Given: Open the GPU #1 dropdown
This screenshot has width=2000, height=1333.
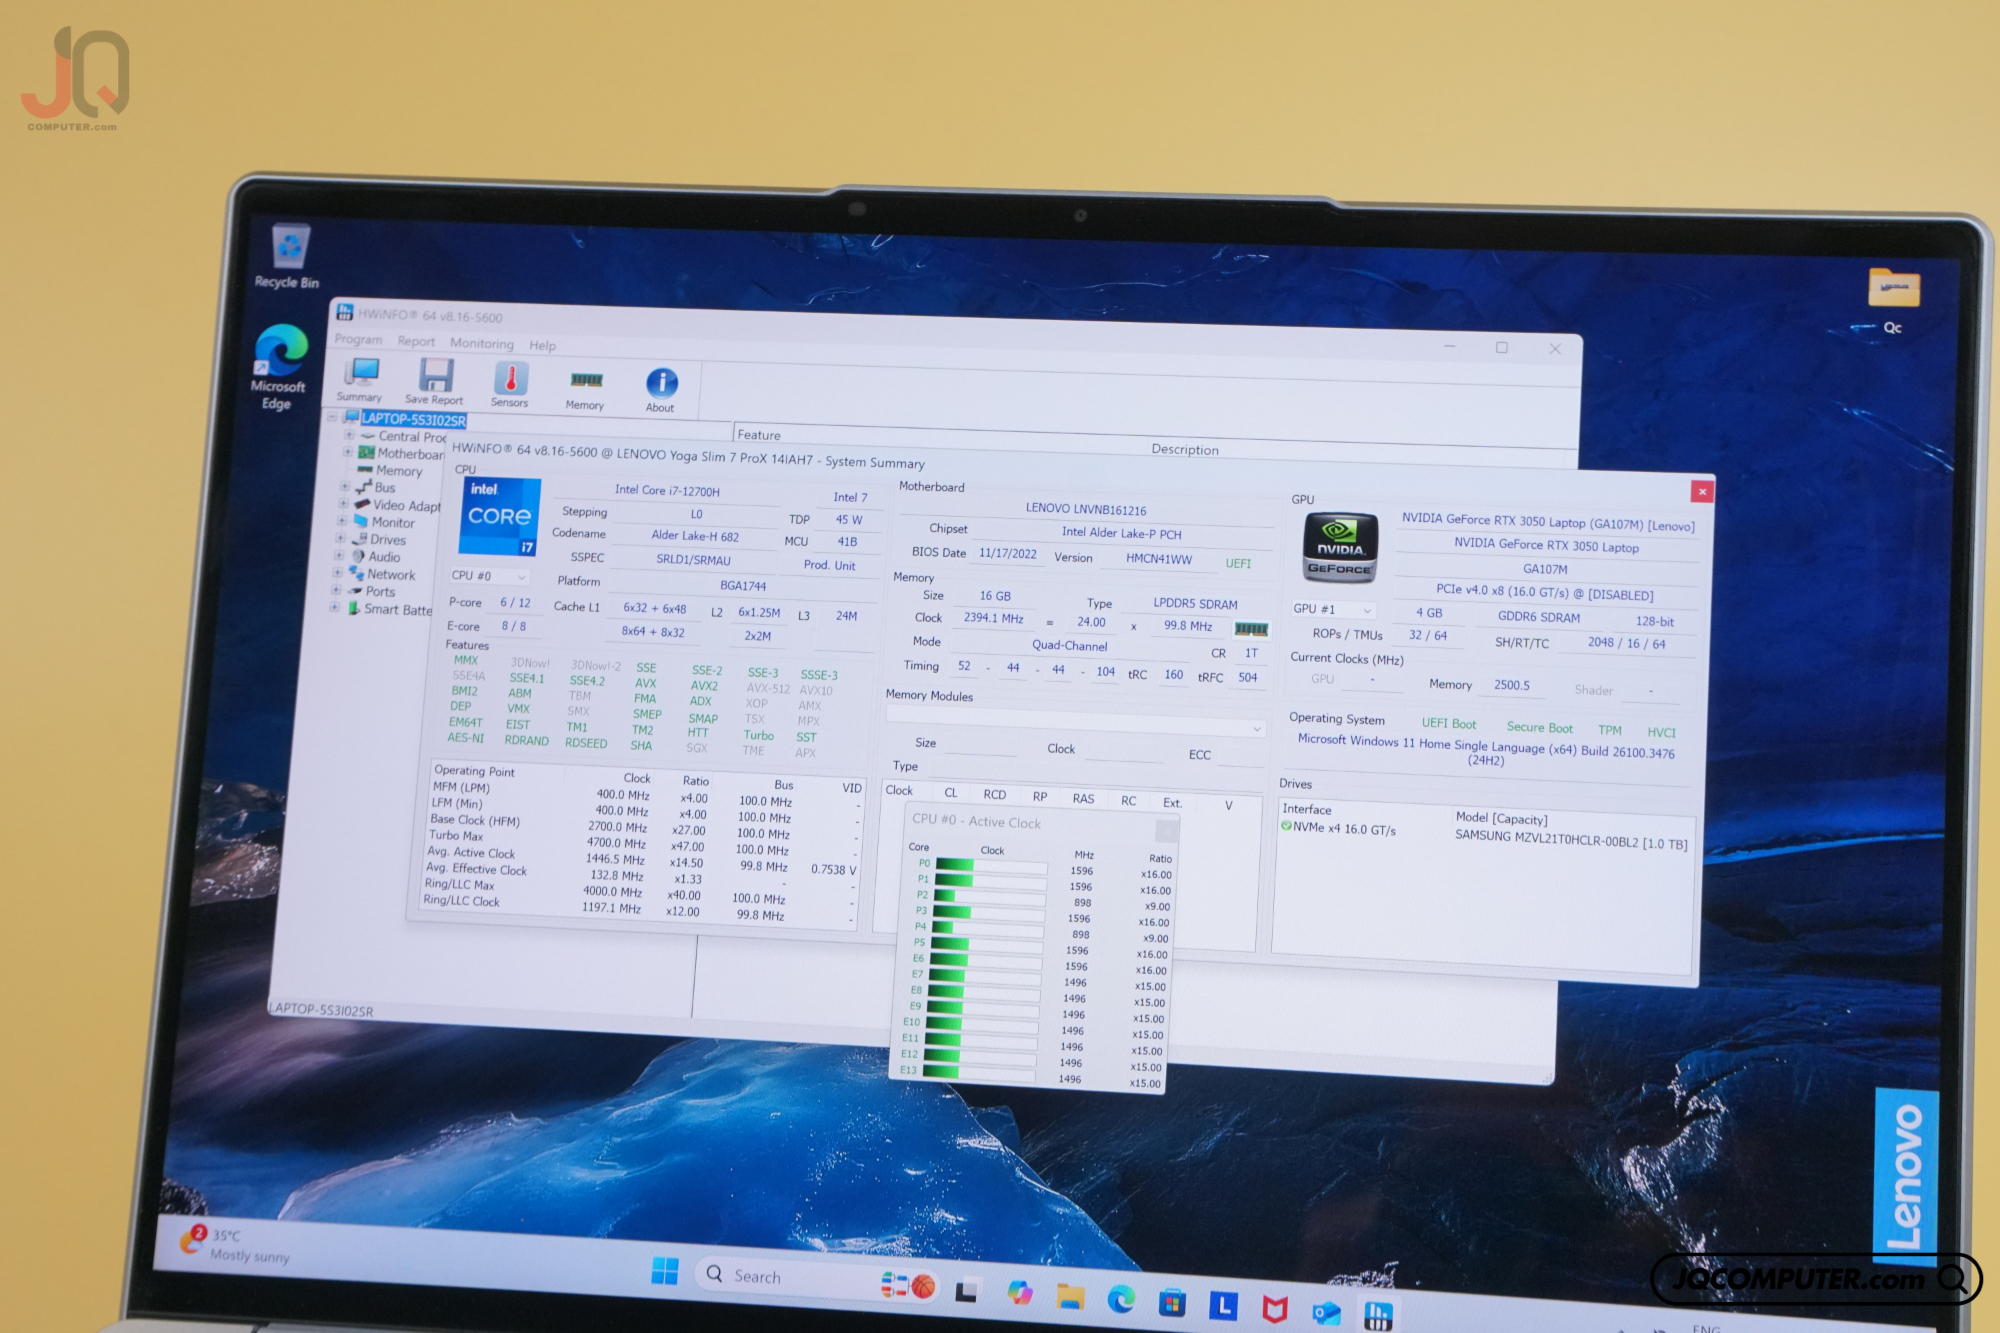Looking at the screenshot, I should [x=1333, y=609].
